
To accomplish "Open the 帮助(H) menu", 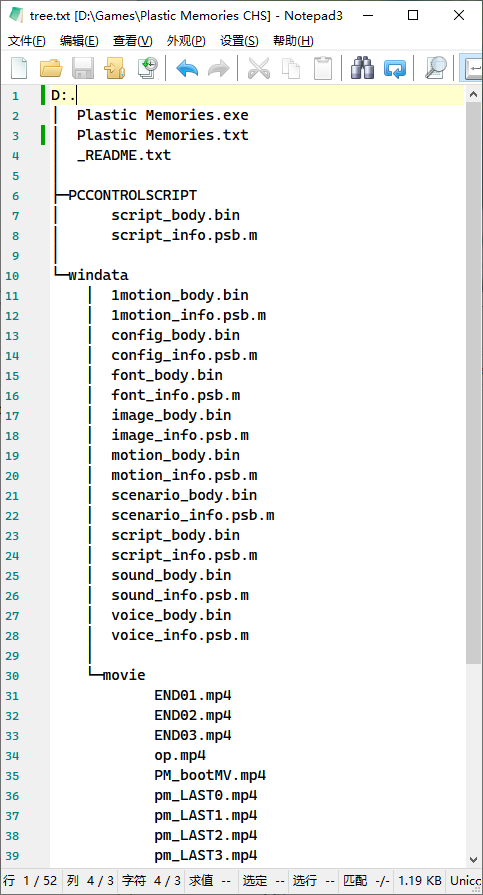I will [x=293, y=41].
